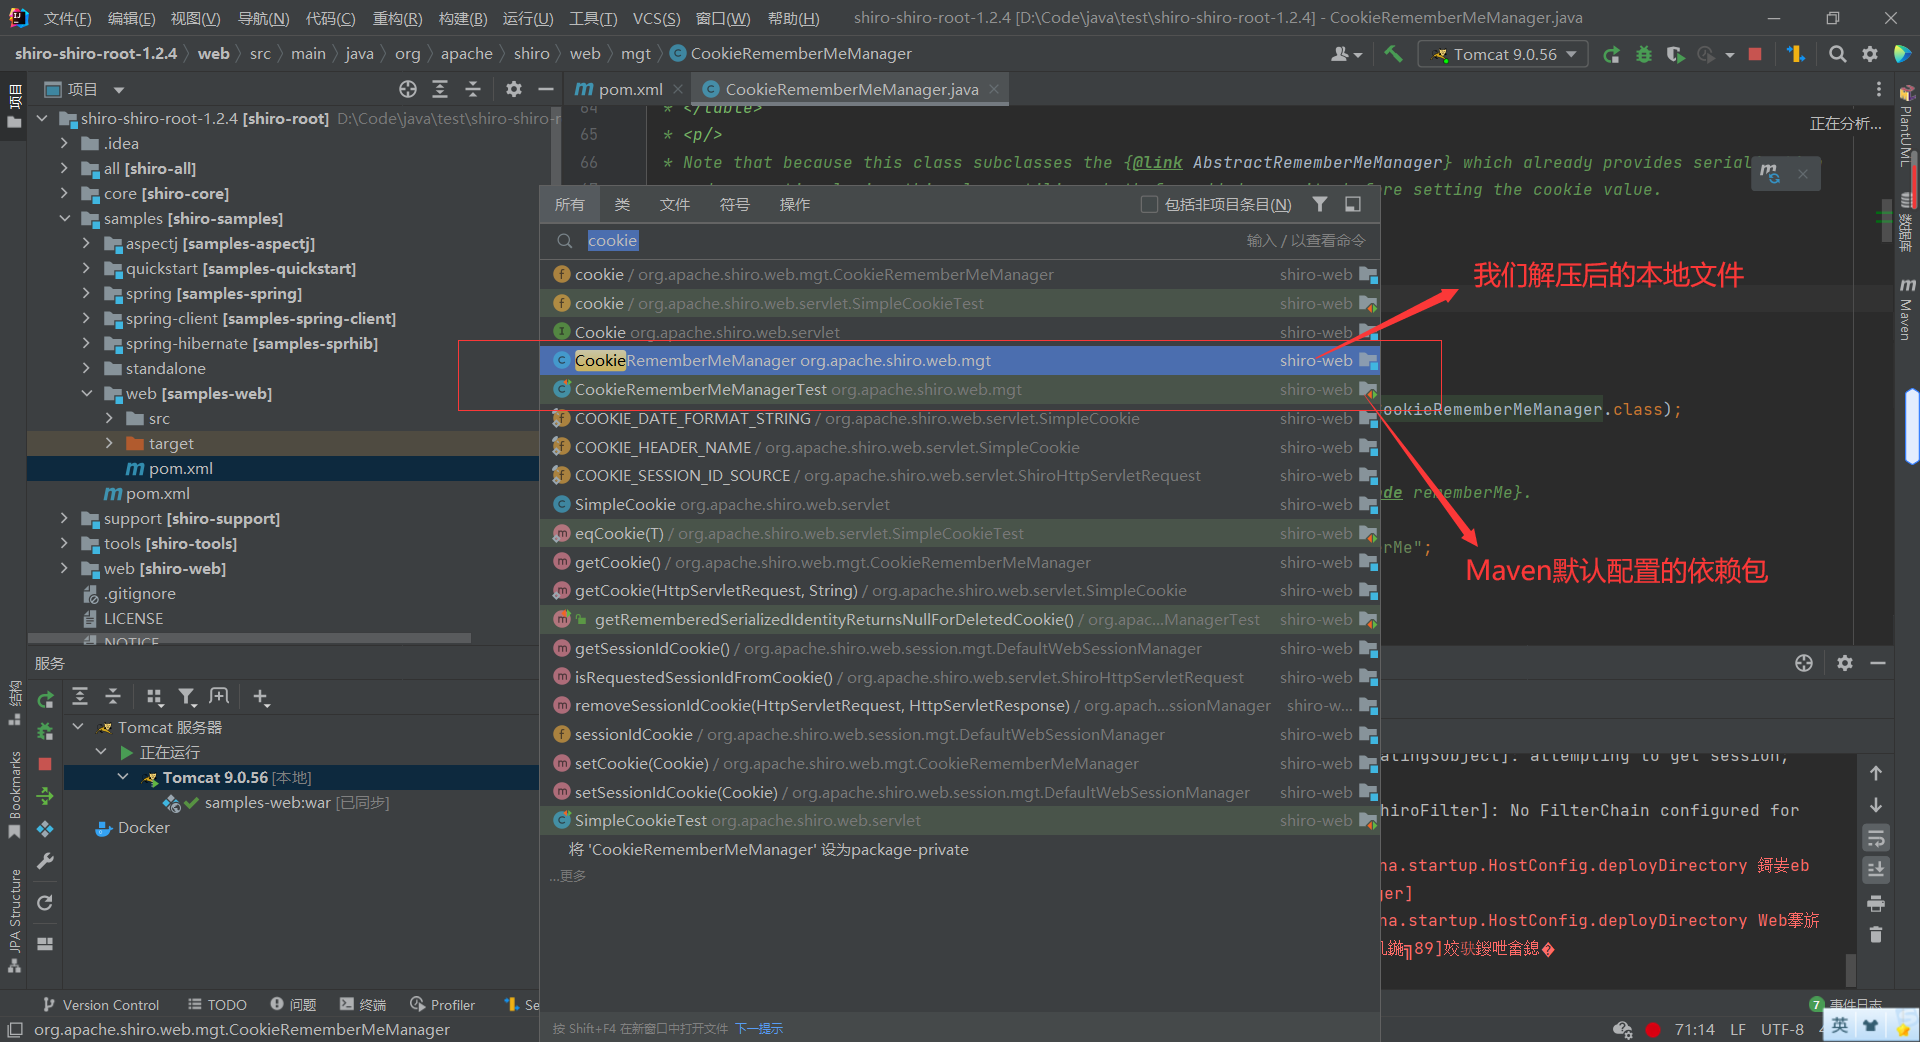This screenshot has width=1920, height=1042.
Task: Expand all nodes in Project panel toolbar
Action: (x=440, y=89)
